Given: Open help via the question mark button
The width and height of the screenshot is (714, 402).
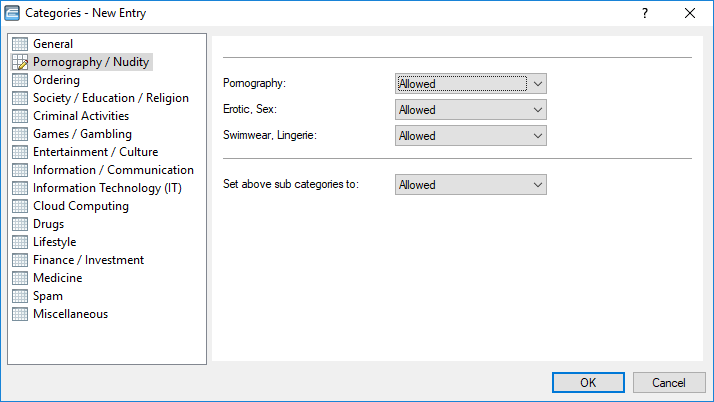Looking at the screenshot, I should pos(645,13).
